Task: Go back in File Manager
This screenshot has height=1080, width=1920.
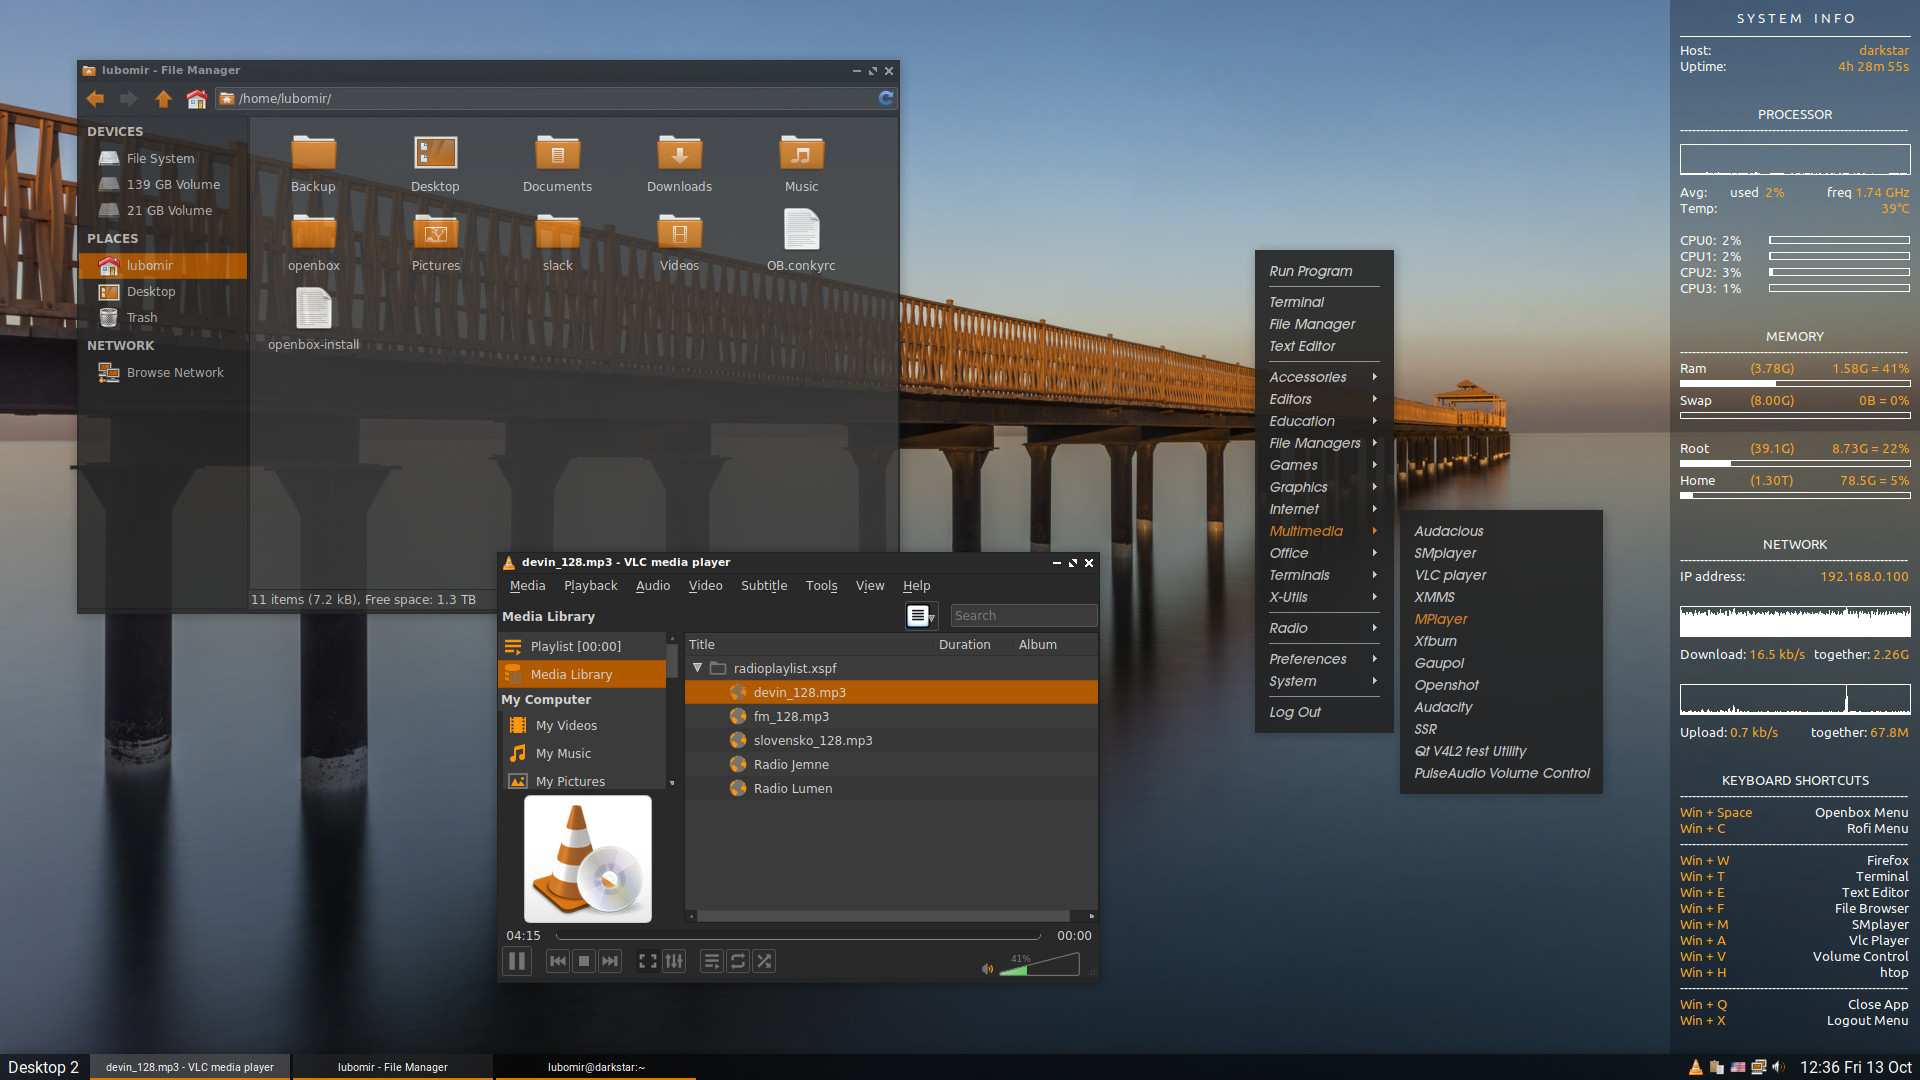Action: click(95, 98)
